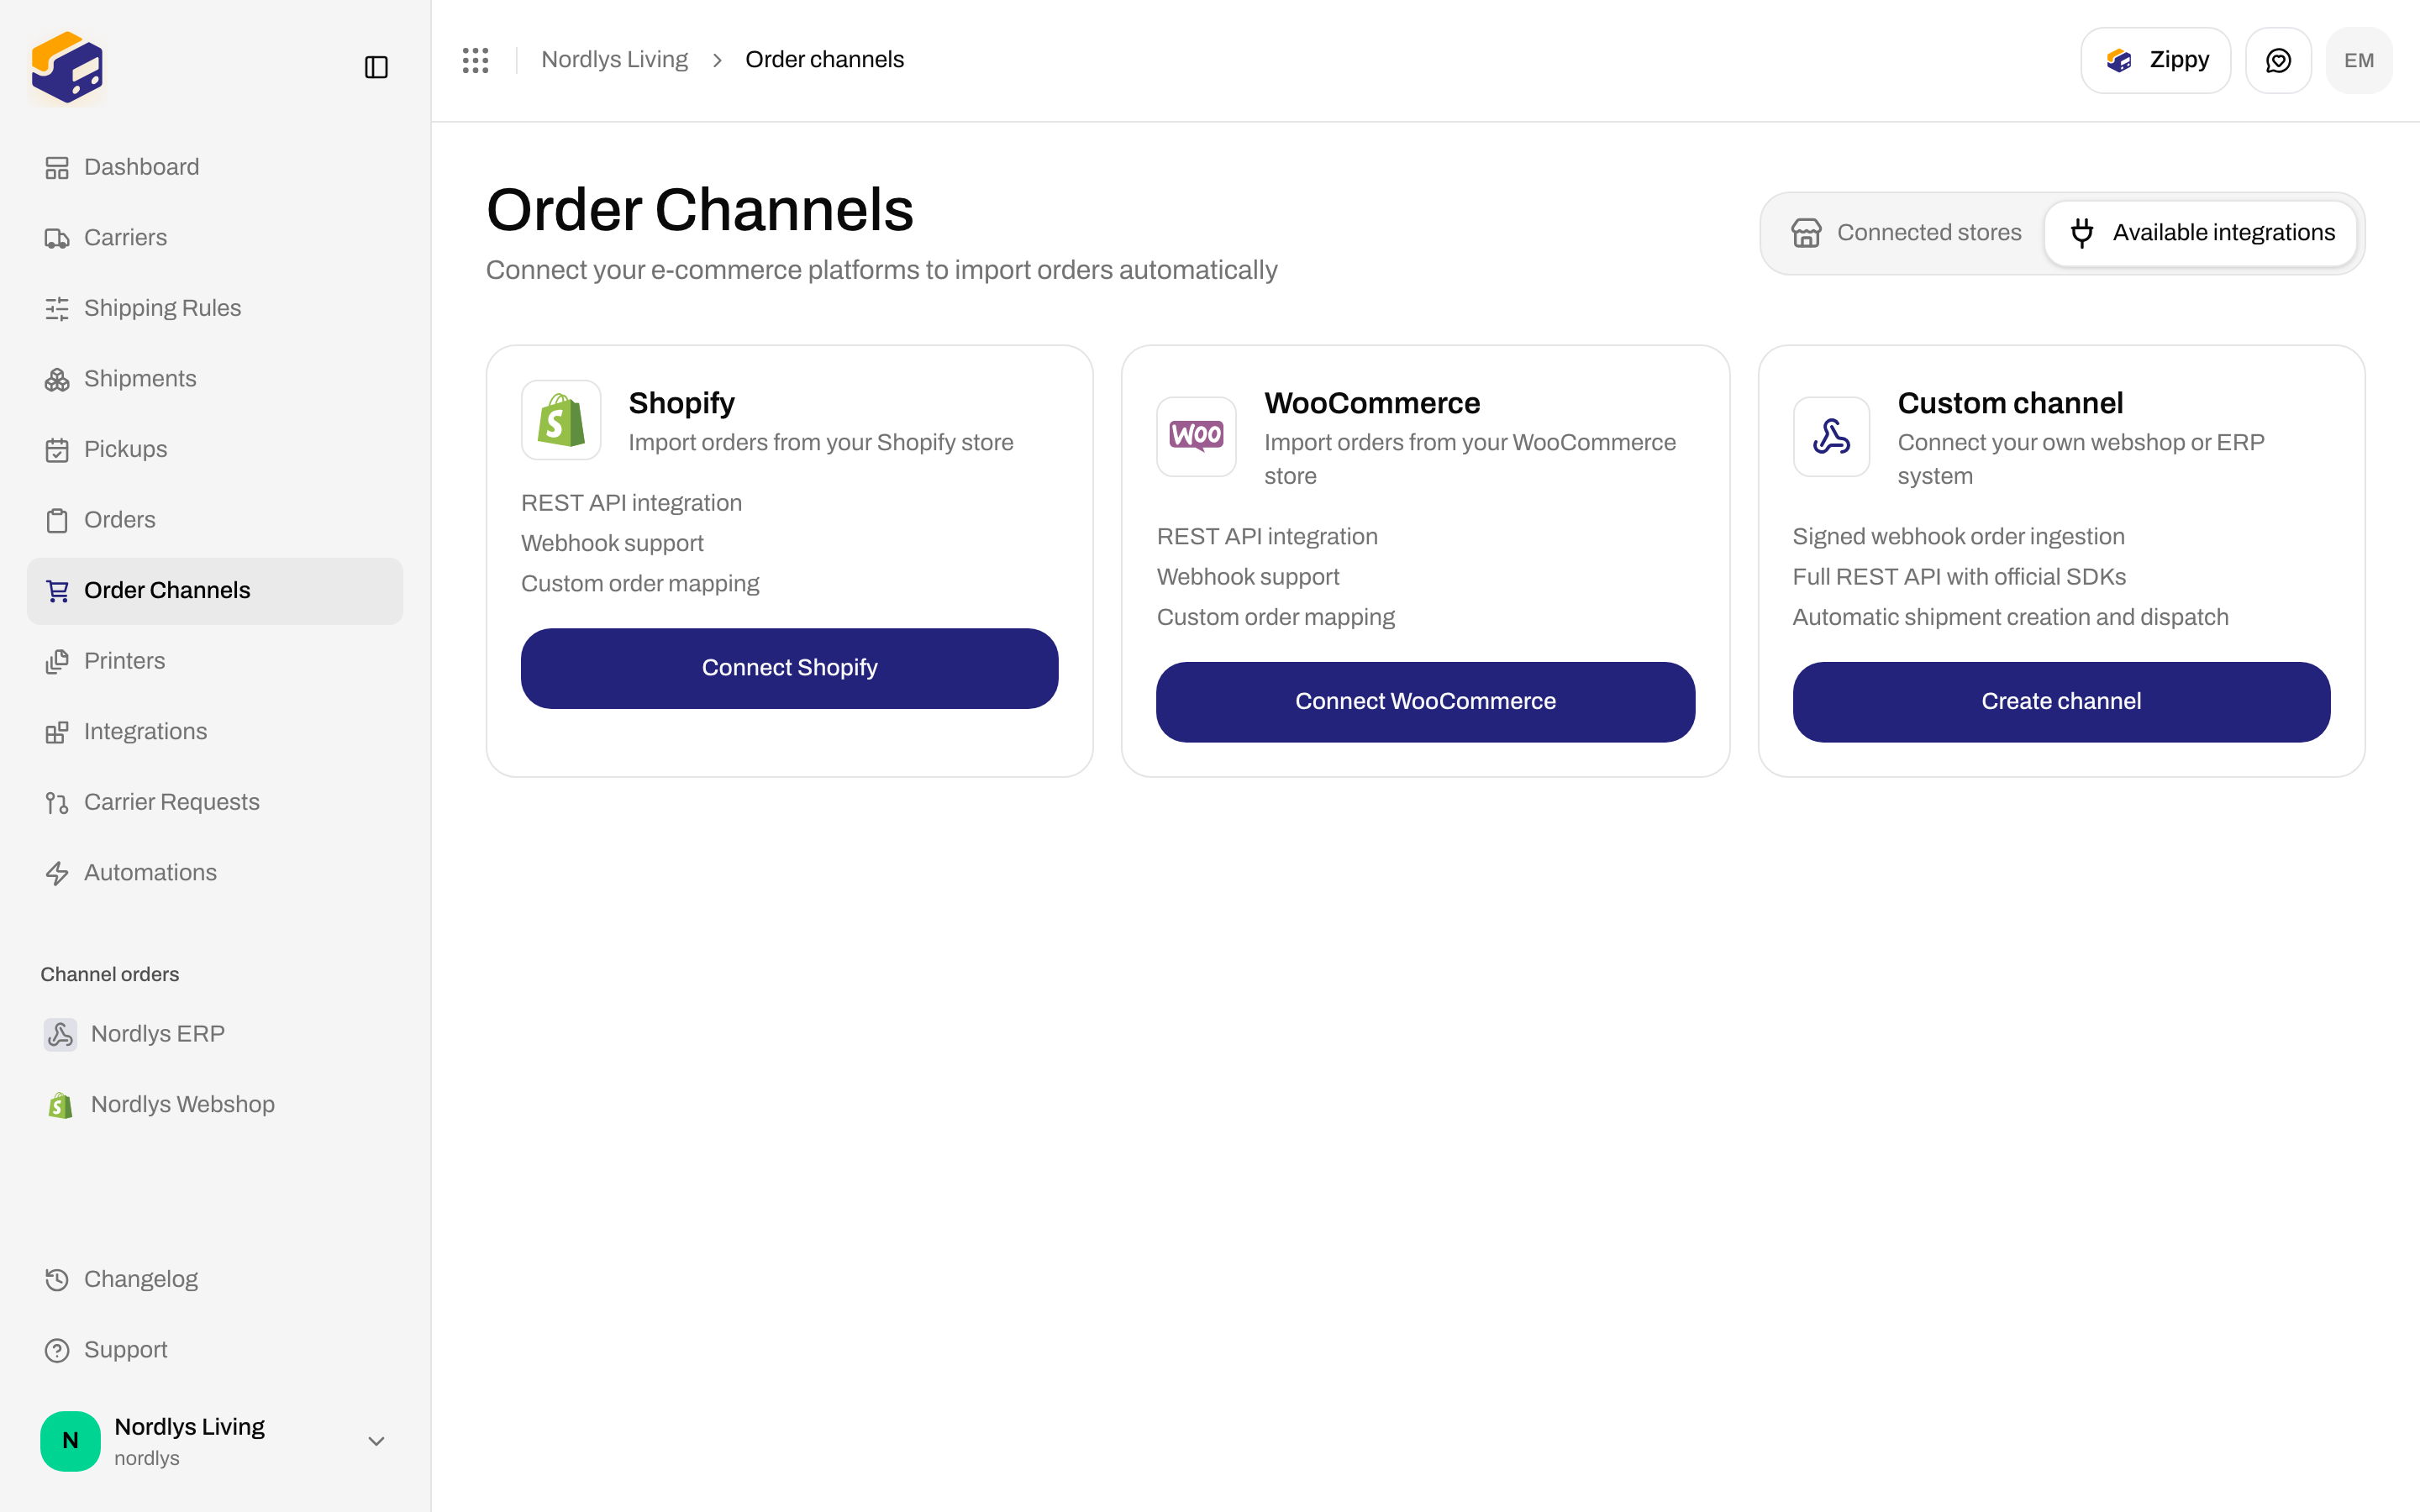2420x1512 pixels.
Task: Click the Nordlys ERP webhook icon
Action: point(60,1034)
